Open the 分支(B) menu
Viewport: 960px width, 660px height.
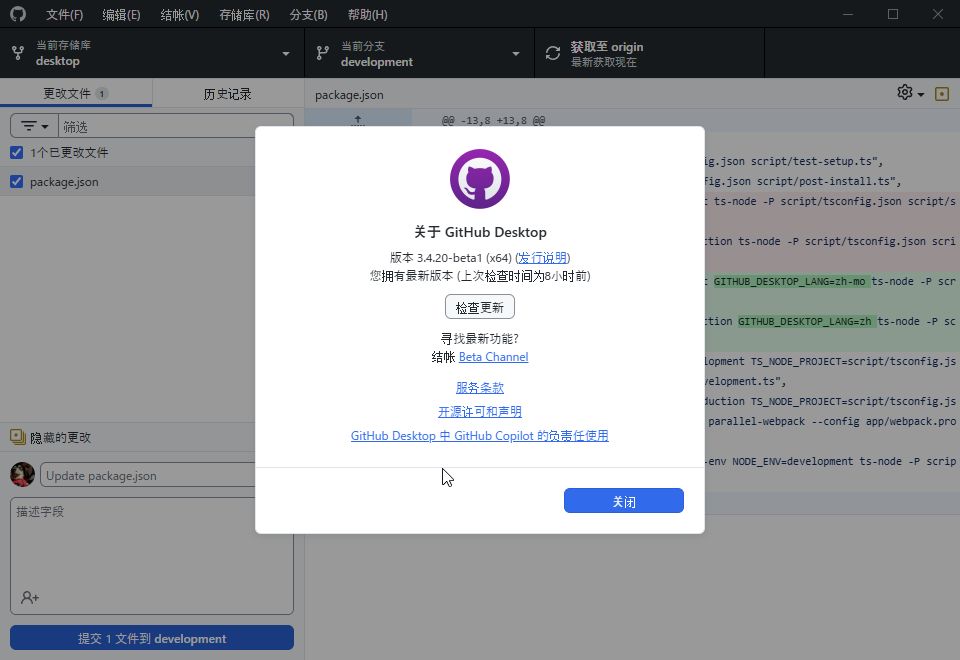coord(309,15)
